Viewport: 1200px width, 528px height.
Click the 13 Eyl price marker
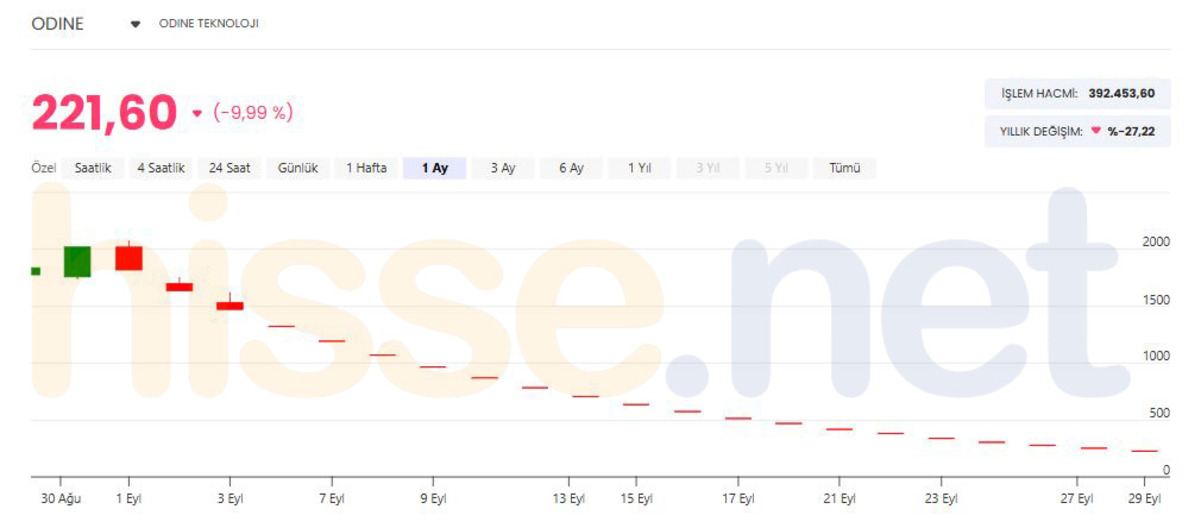(585, 397)
